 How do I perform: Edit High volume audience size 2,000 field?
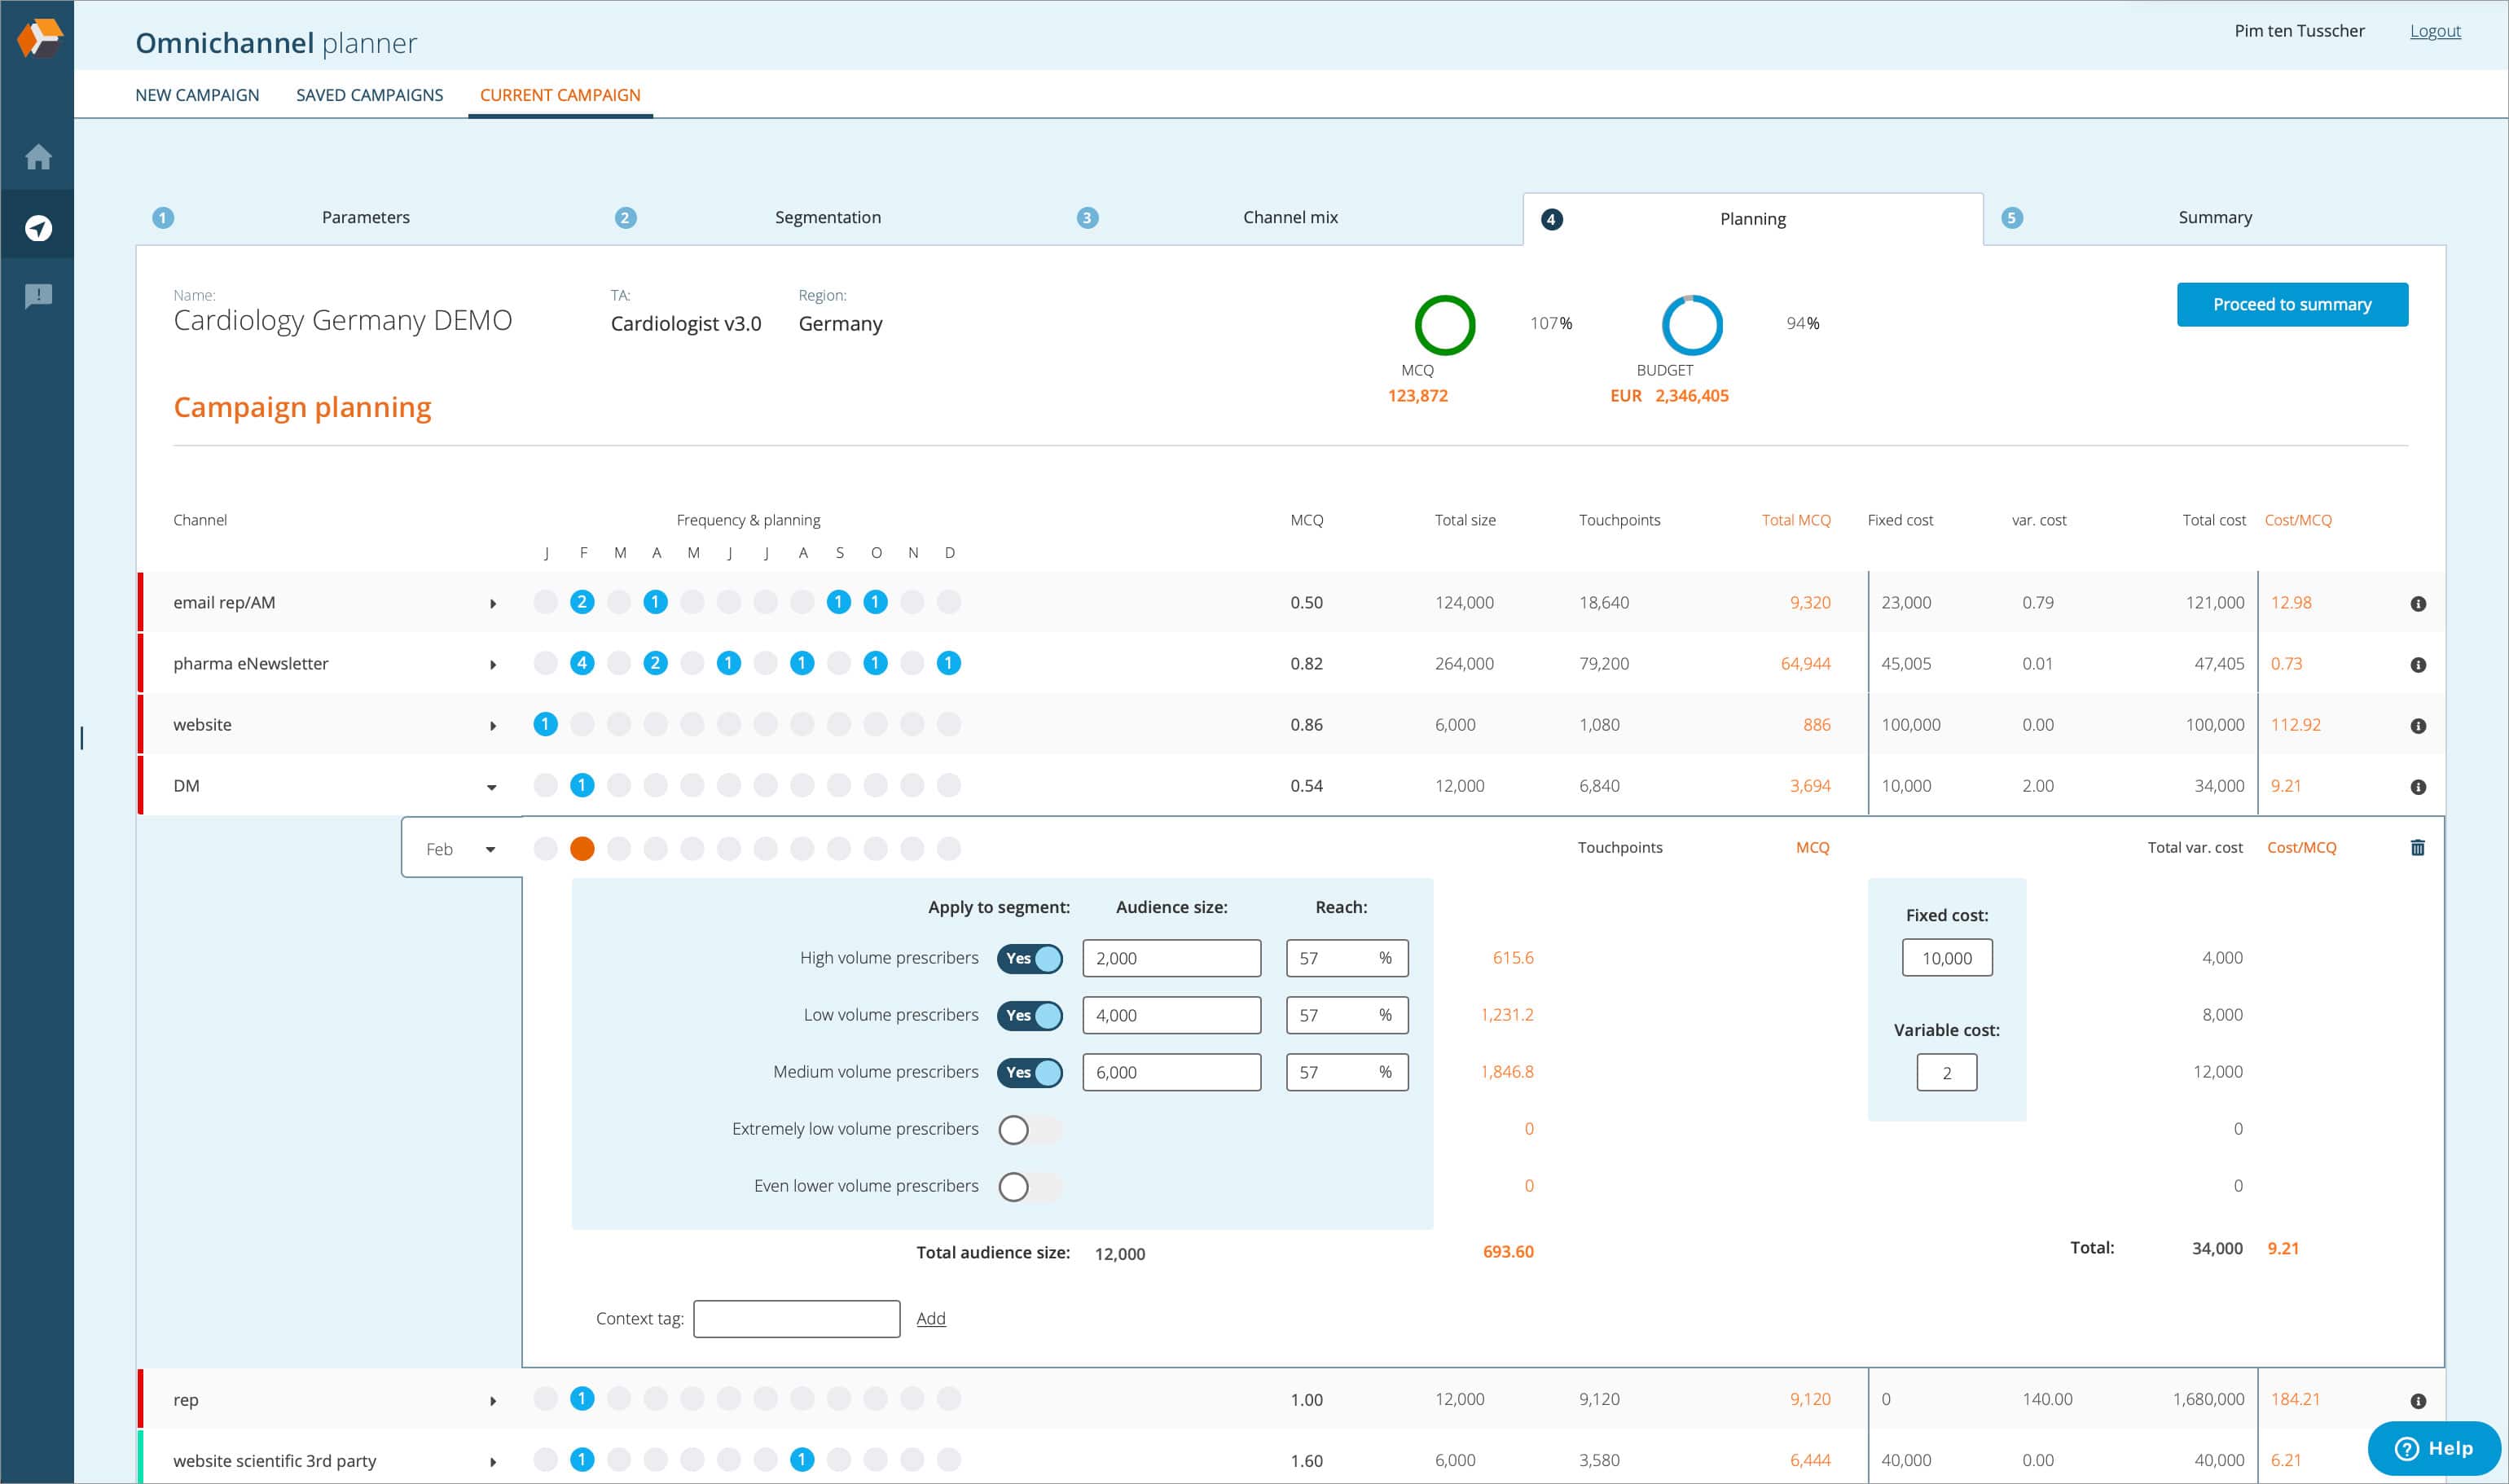pos(1172,958)
